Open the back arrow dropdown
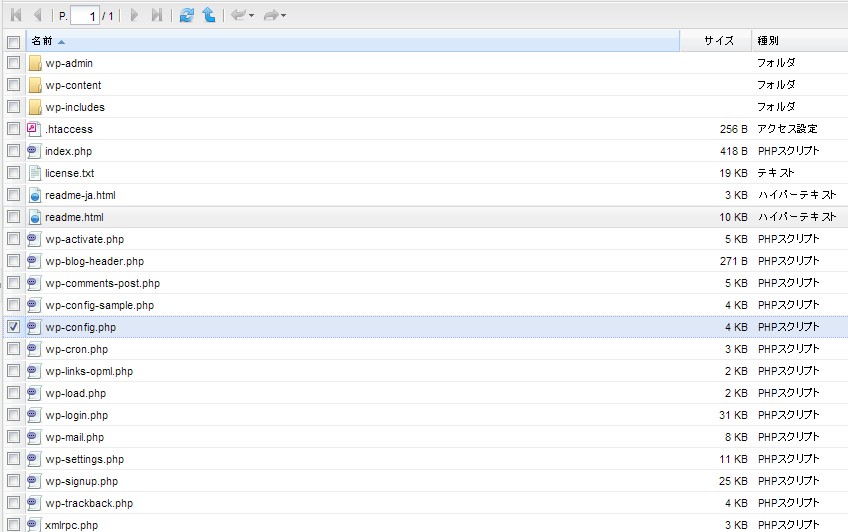Viewport: 848px width, 532px height. [x=251, y=16]
